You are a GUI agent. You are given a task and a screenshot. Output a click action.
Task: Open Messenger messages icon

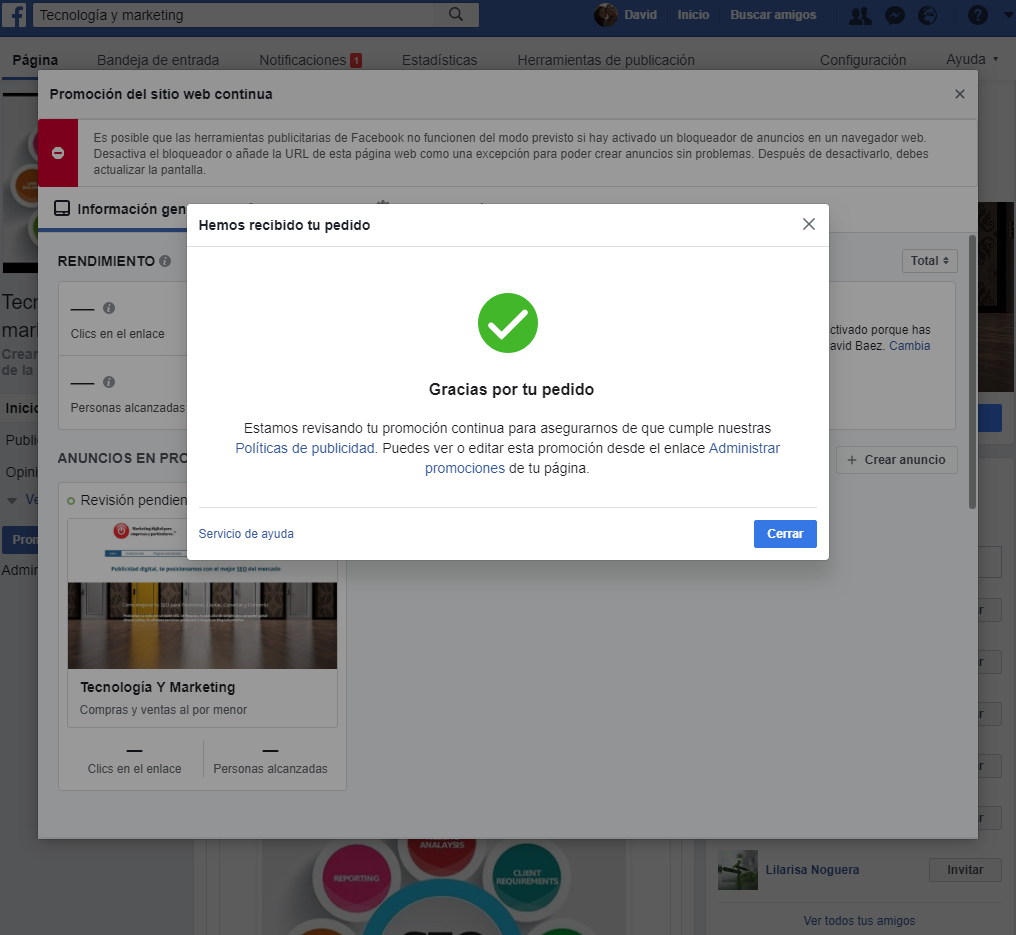[895, 16]
